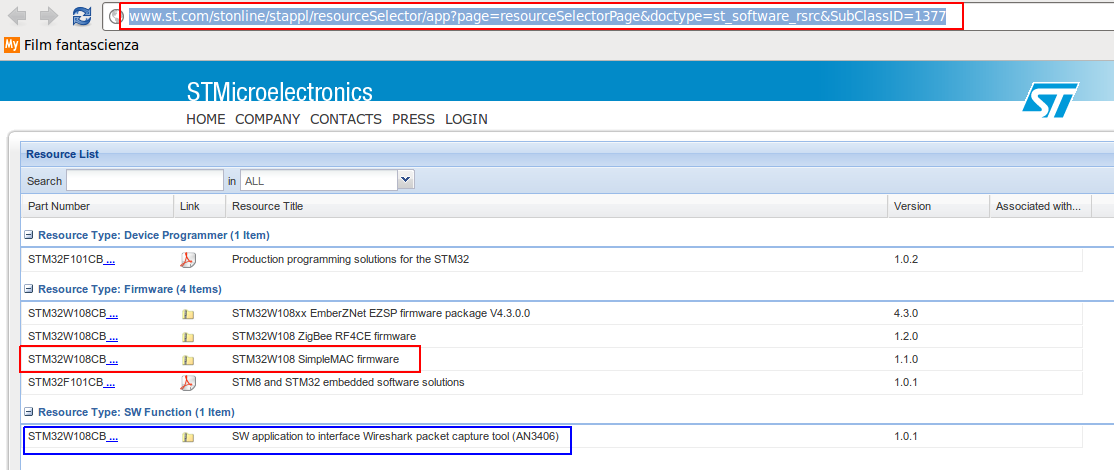The width and height of the screenshot is (1114, 470).
Task: Select Production programming solutions for the STM32 title
Action: click(350, 259)
